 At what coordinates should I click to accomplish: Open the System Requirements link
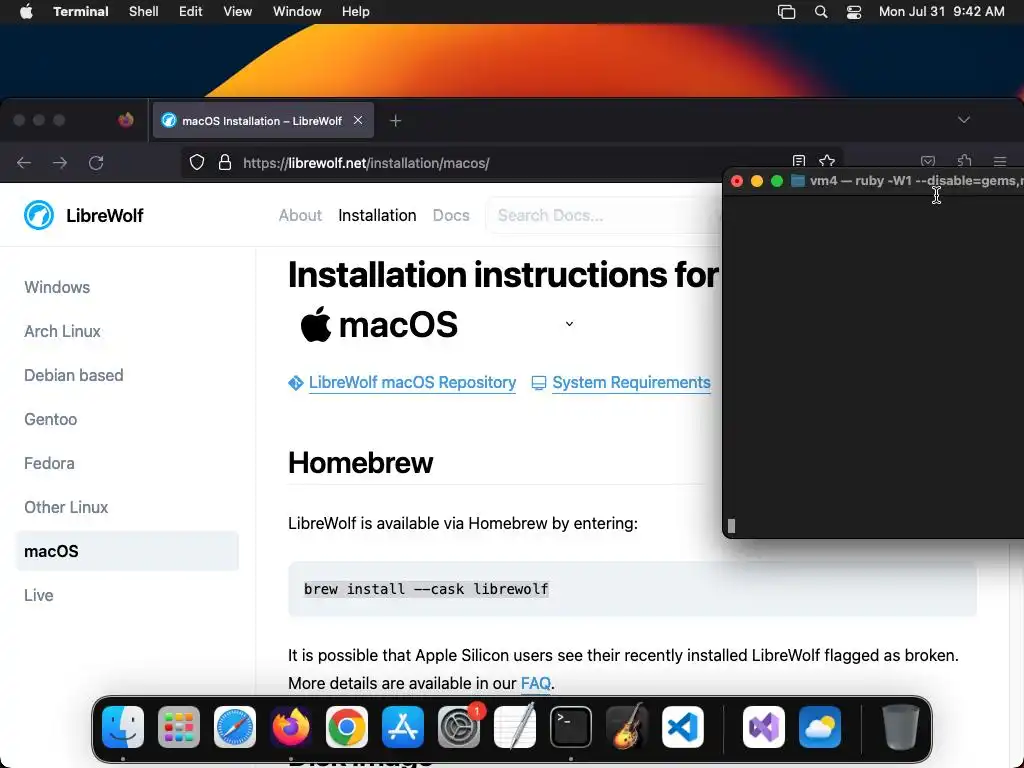631,383
